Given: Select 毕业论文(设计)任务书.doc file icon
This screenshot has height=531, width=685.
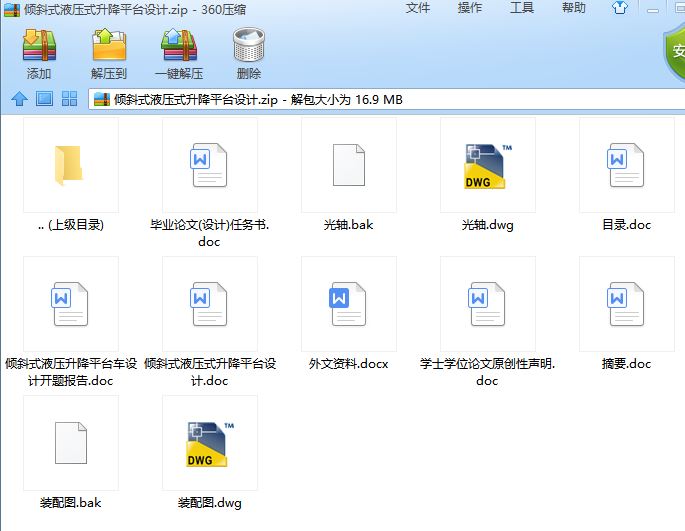Looking at the screenshot, I should click(x=208, y=165).
